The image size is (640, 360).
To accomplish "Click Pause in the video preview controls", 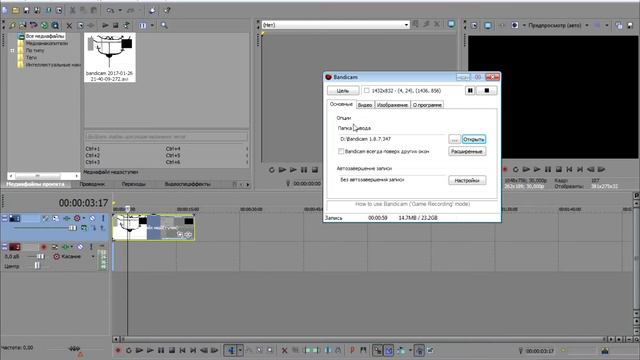I will tap(548, 169).
